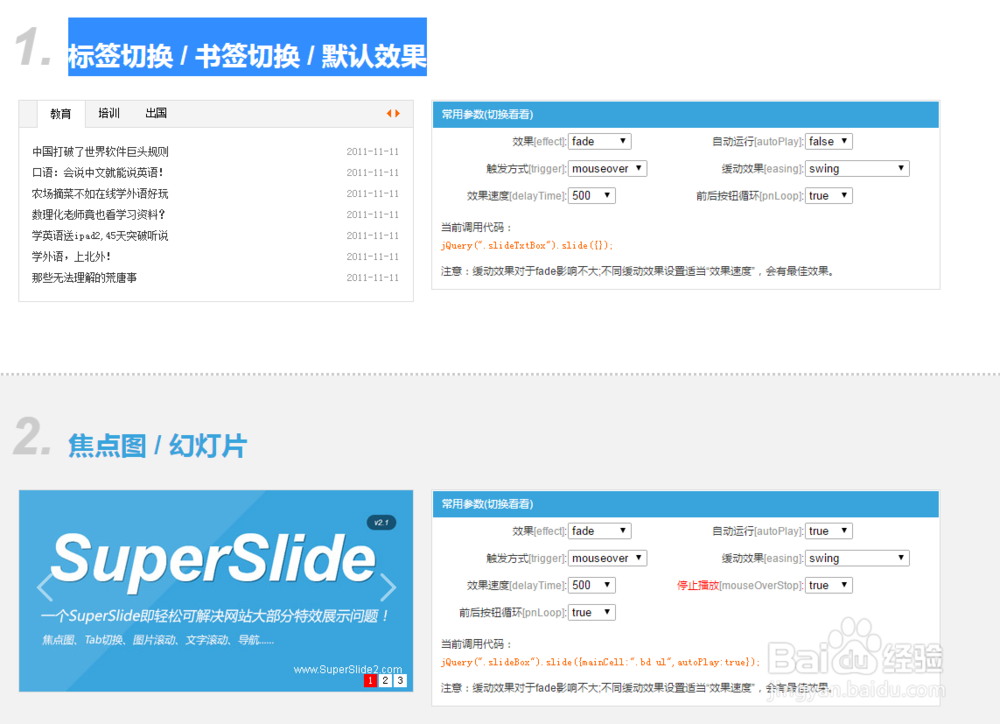This screenshot has height=724, width=1000.
Task: Click heading 标签切换 / 书签切换 / 默认效果
Action: [x=247, y=56]
